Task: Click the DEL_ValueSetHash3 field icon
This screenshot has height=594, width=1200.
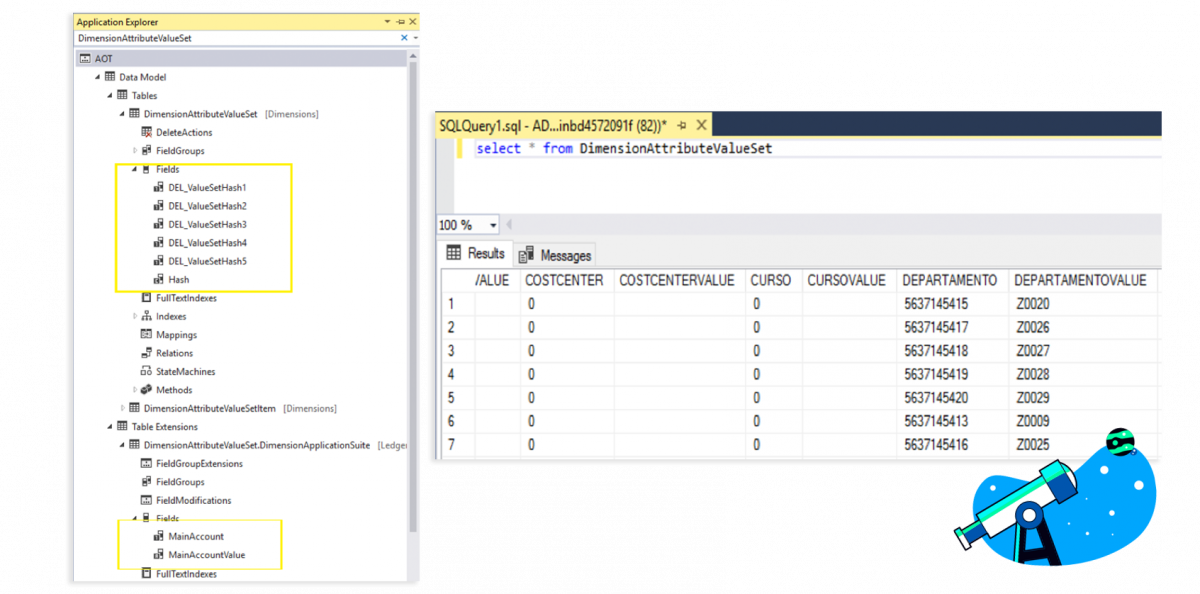Action: click(158, 224)
